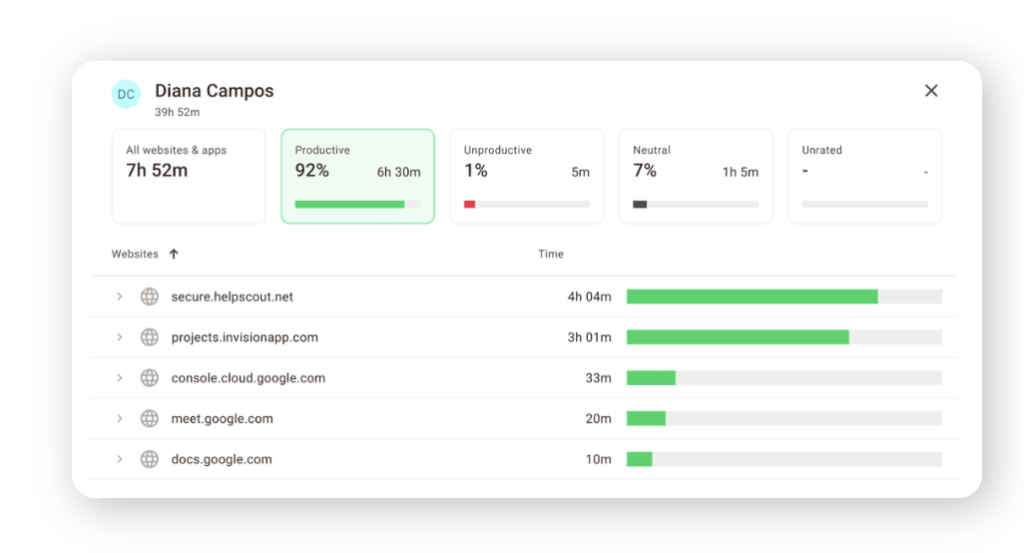The image size is (1024, 553).
Task: Click the 10m time value
Action: 598,459
